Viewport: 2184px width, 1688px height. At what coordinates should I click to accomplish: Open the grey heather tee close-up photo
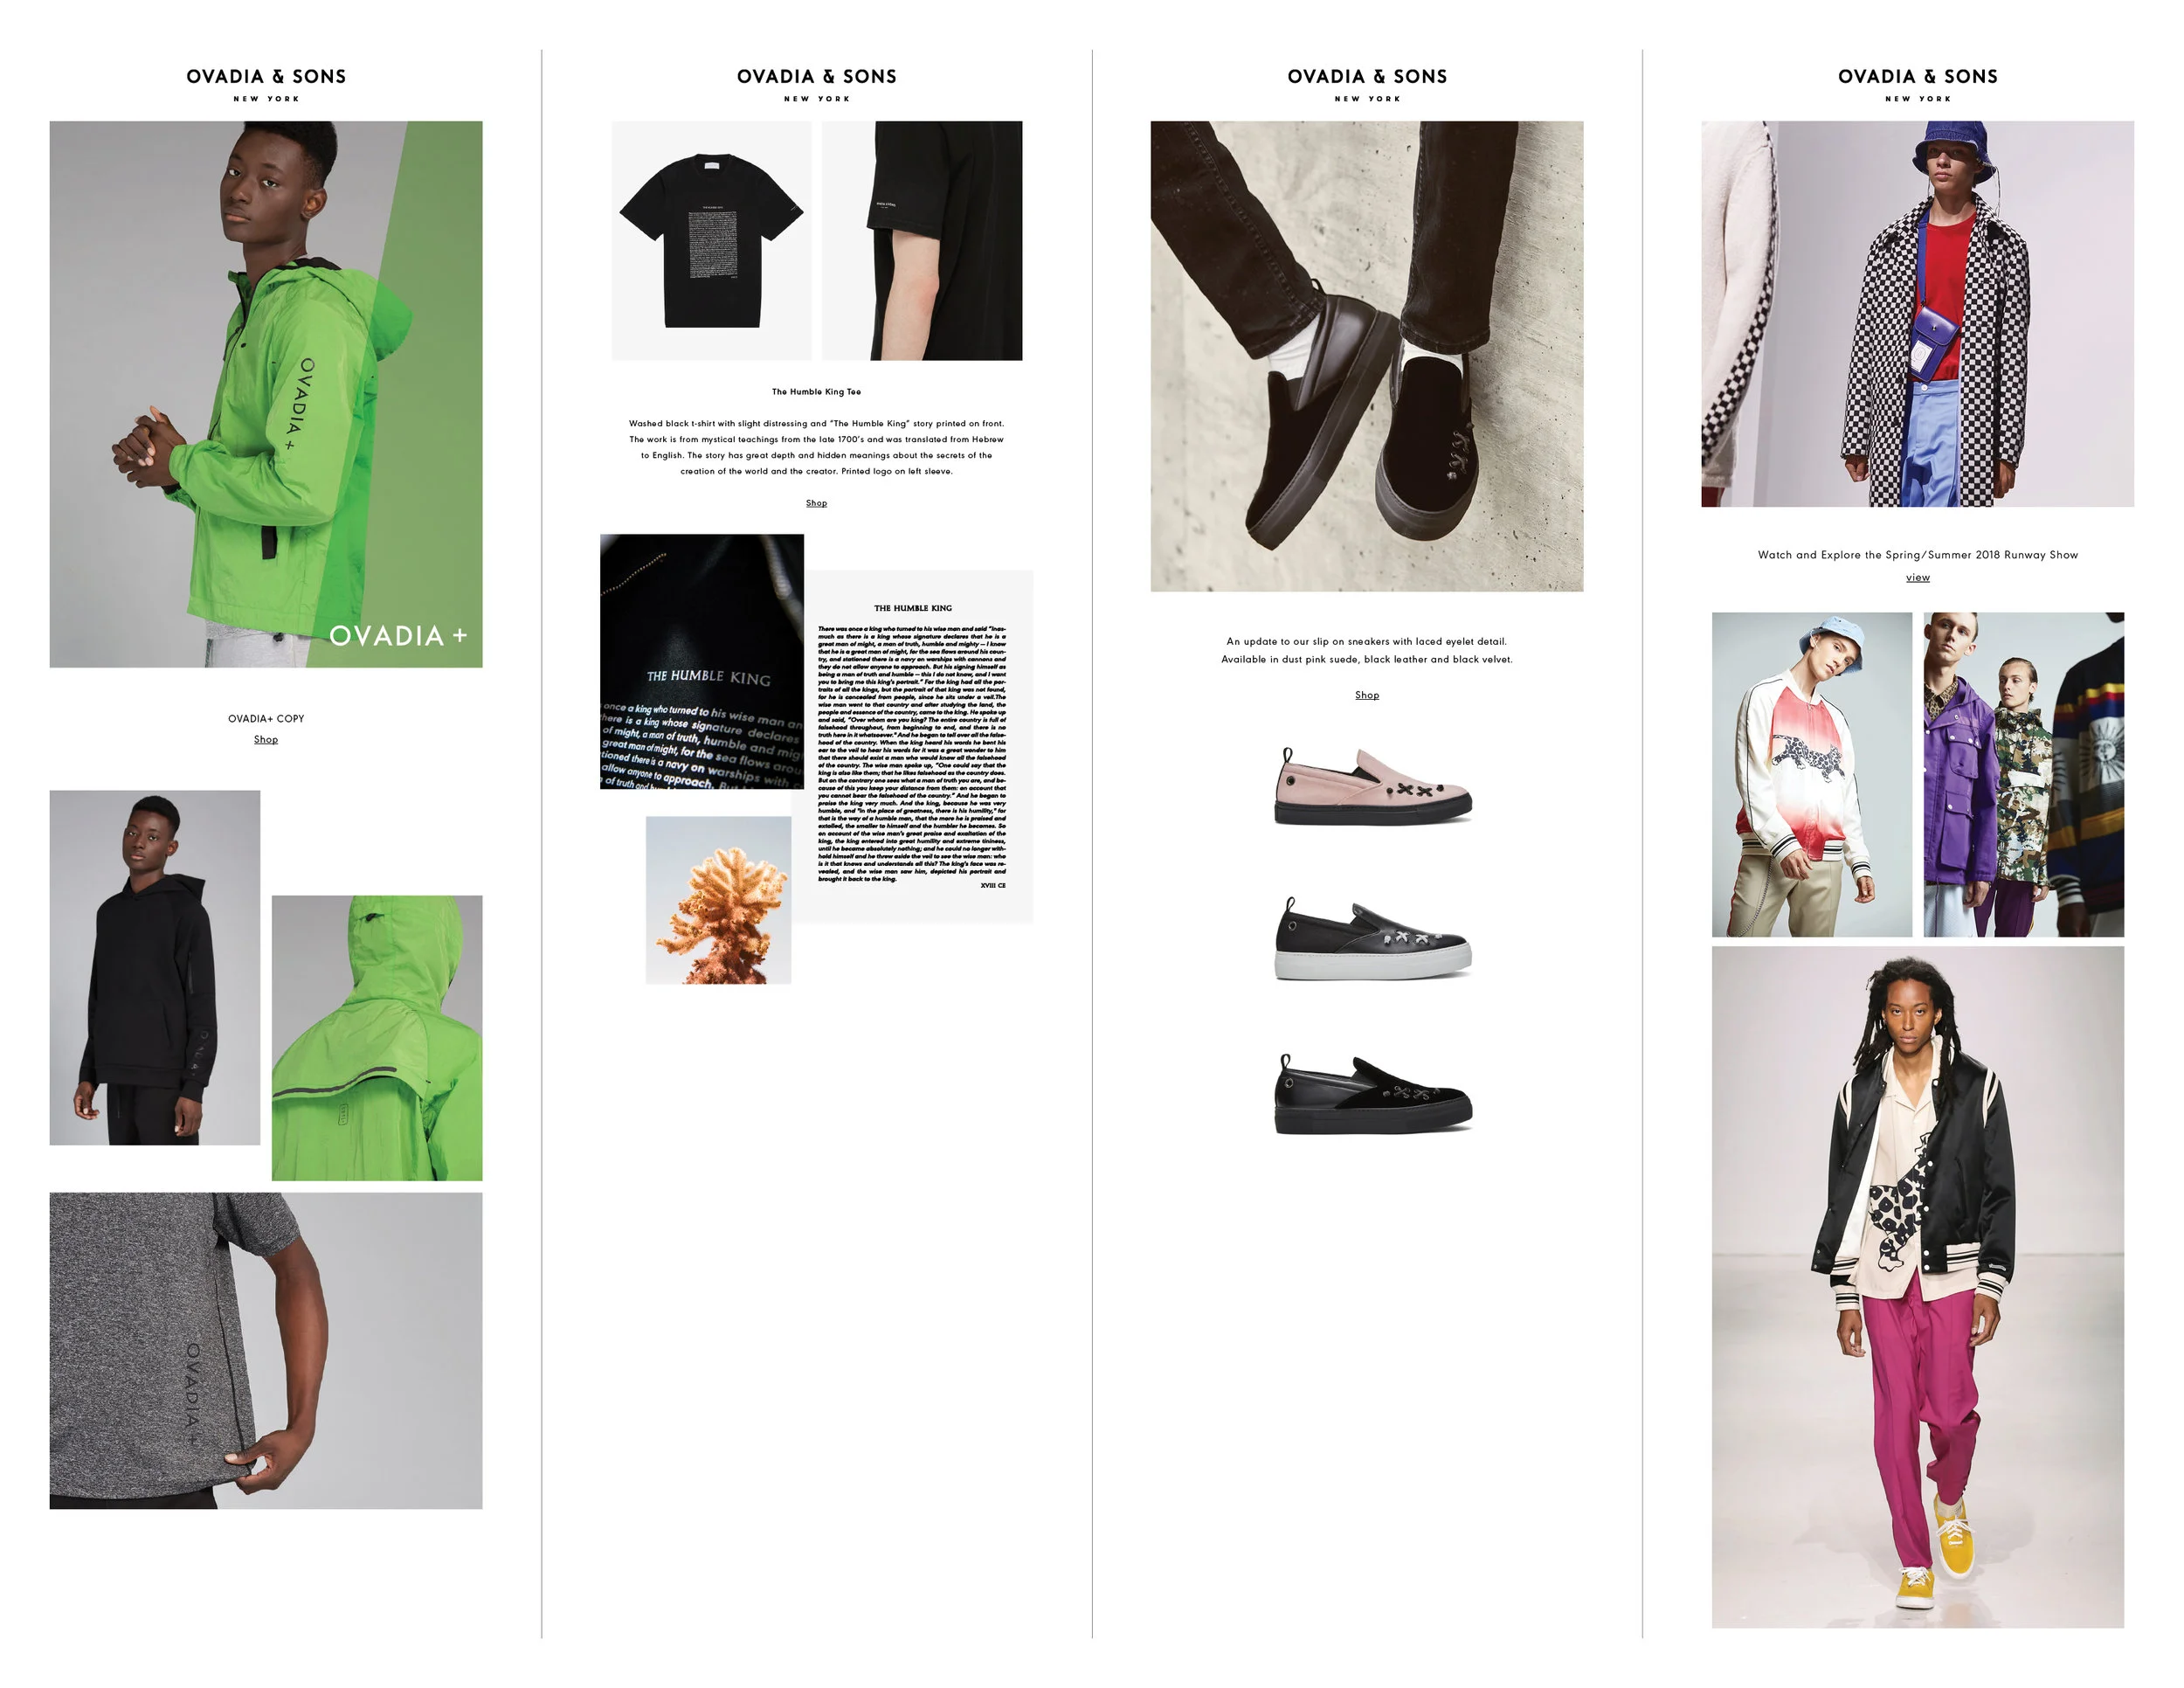coord(266,1350)
